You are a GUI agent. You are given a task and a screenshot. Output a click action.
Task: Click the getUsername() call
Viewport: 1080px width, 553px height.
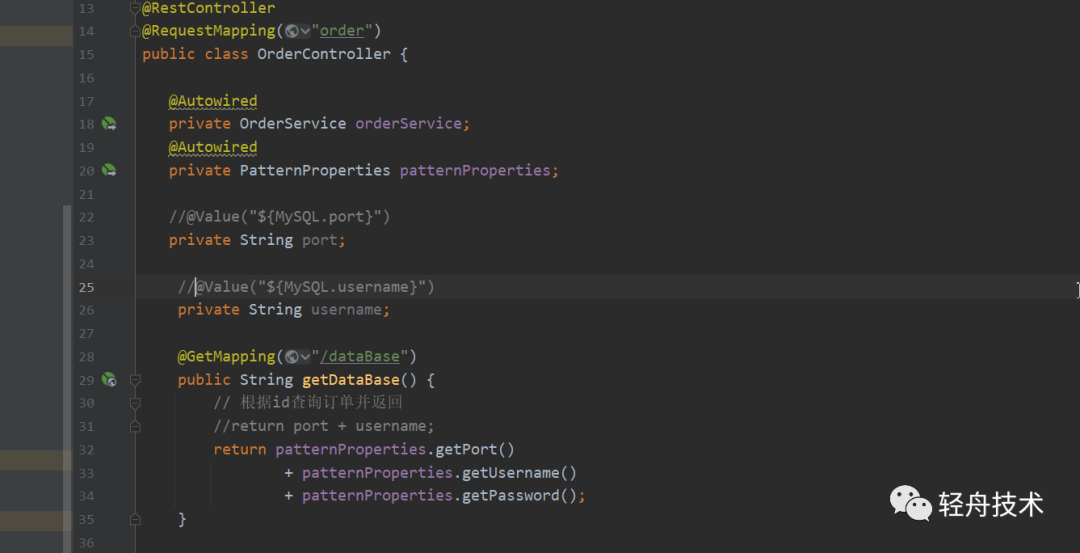519,473
